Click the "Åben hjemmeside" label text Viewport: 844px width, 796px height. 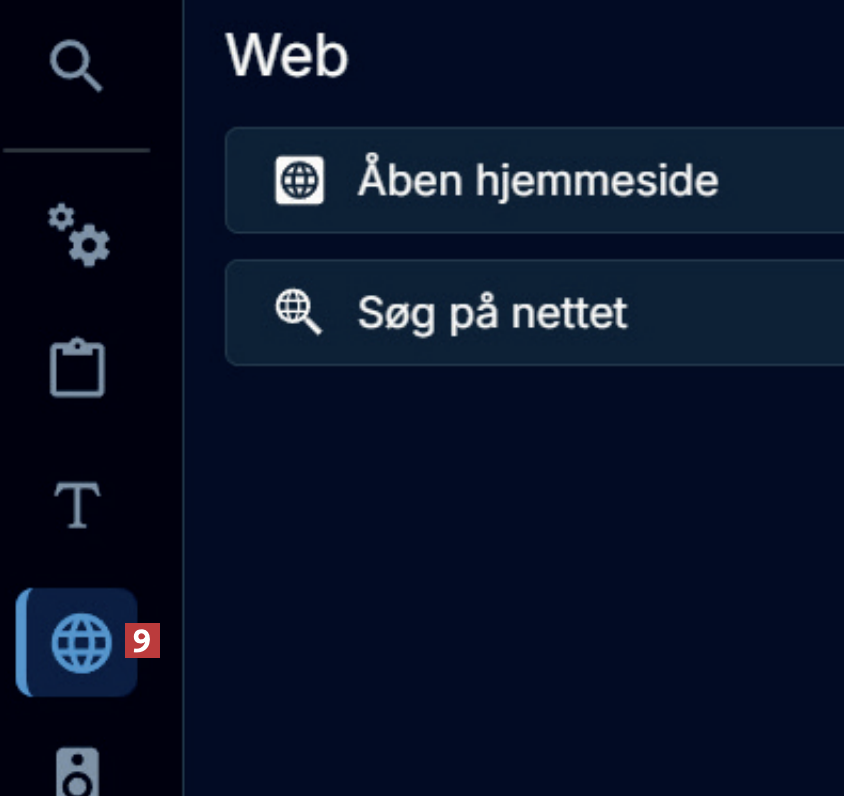click(538, 181)
